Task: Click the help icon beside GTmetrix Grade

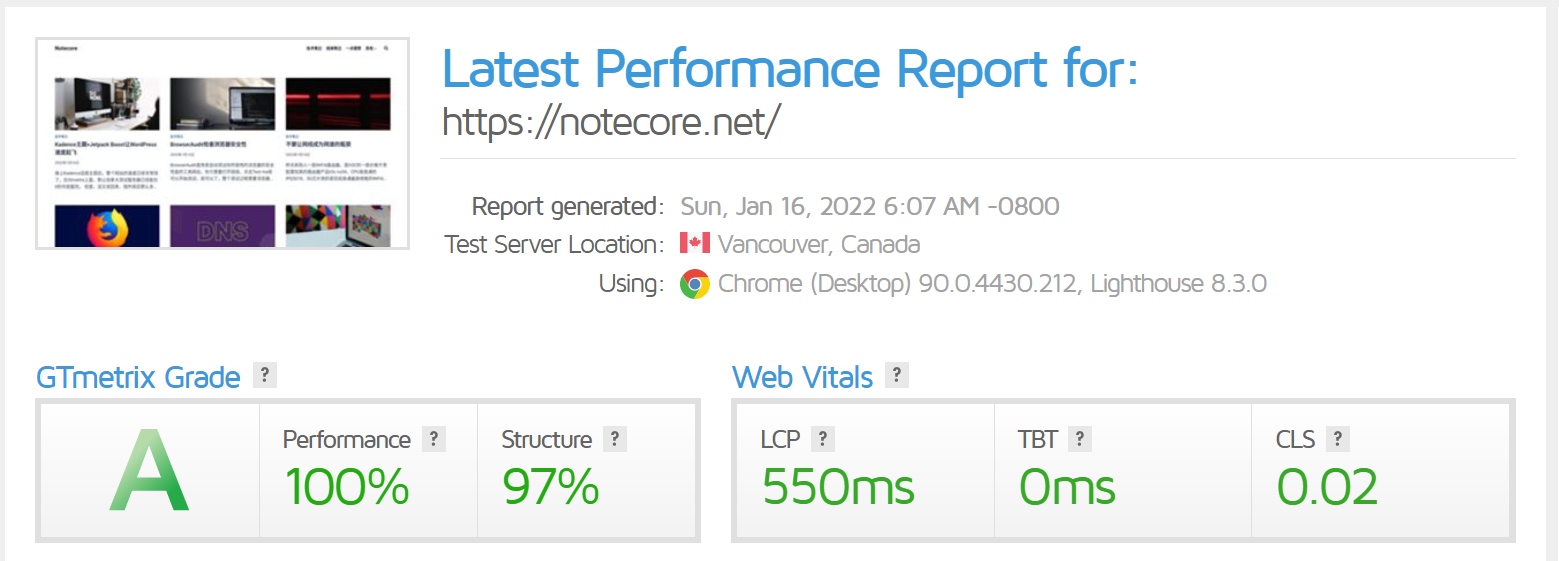Action: click(x=264, y=376)
